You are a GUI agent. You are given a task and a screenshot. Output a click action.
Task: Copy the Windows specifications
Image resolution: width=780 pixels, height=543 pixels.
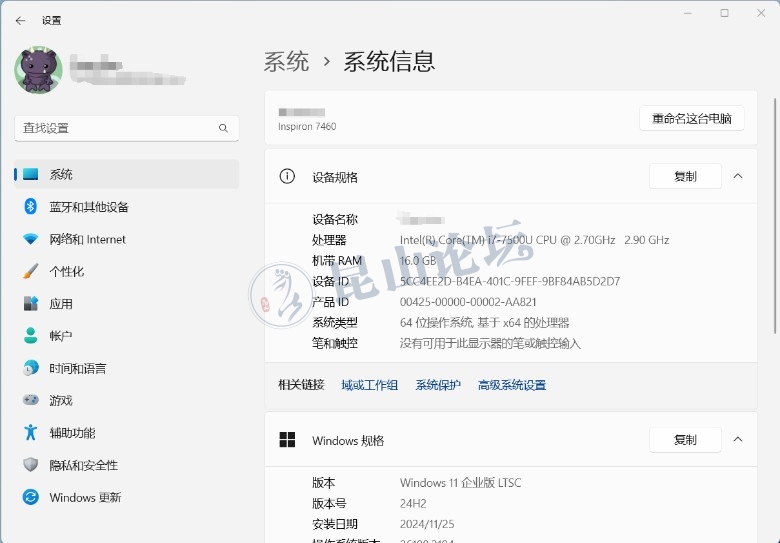point(685,440)
